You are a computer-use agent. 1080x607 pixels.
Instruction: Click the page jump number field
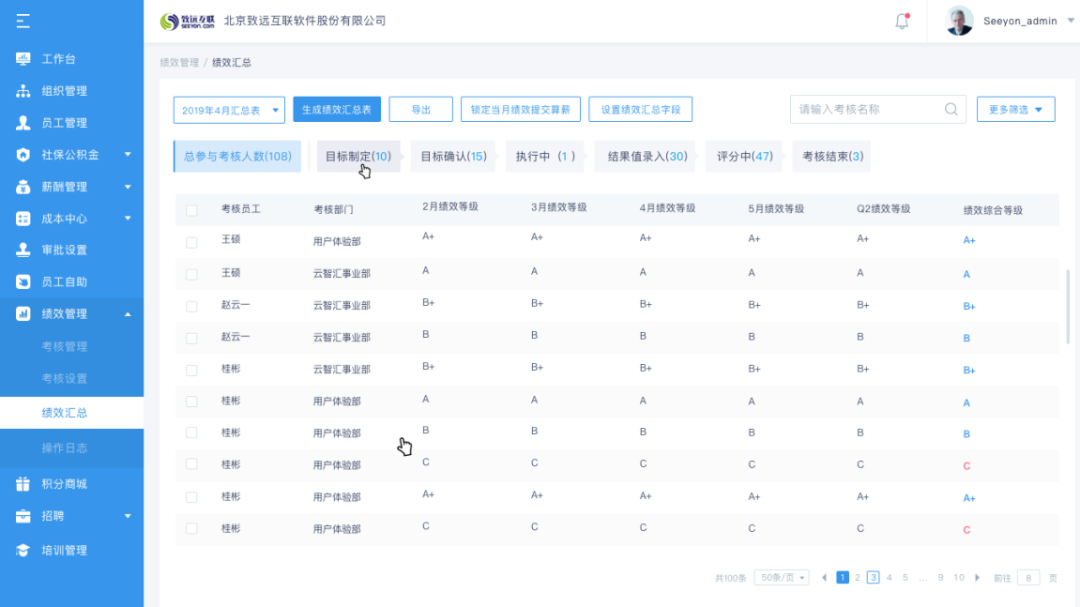pos(1028,578)
